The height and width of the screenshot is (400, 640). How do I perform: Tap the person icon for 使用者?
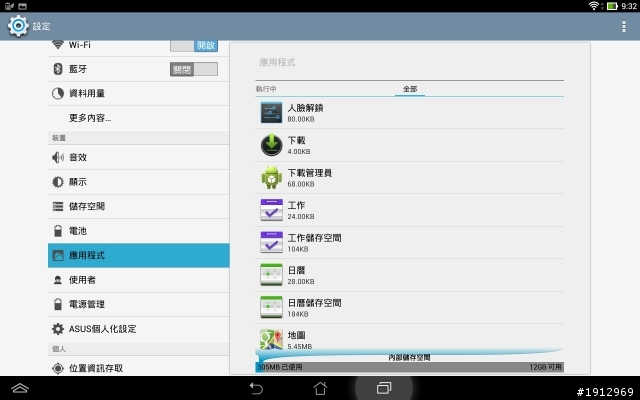[58, 280]
